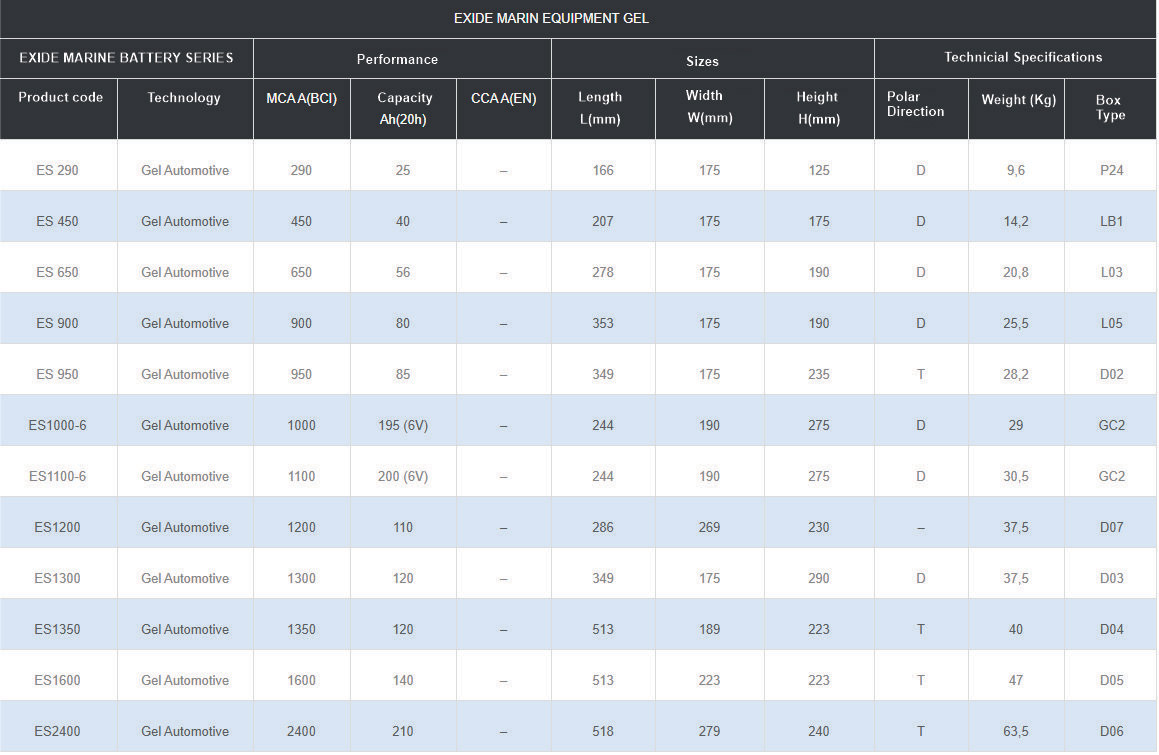Select the D07 box type cell
1159x755 pixels.
[1111, 527]
